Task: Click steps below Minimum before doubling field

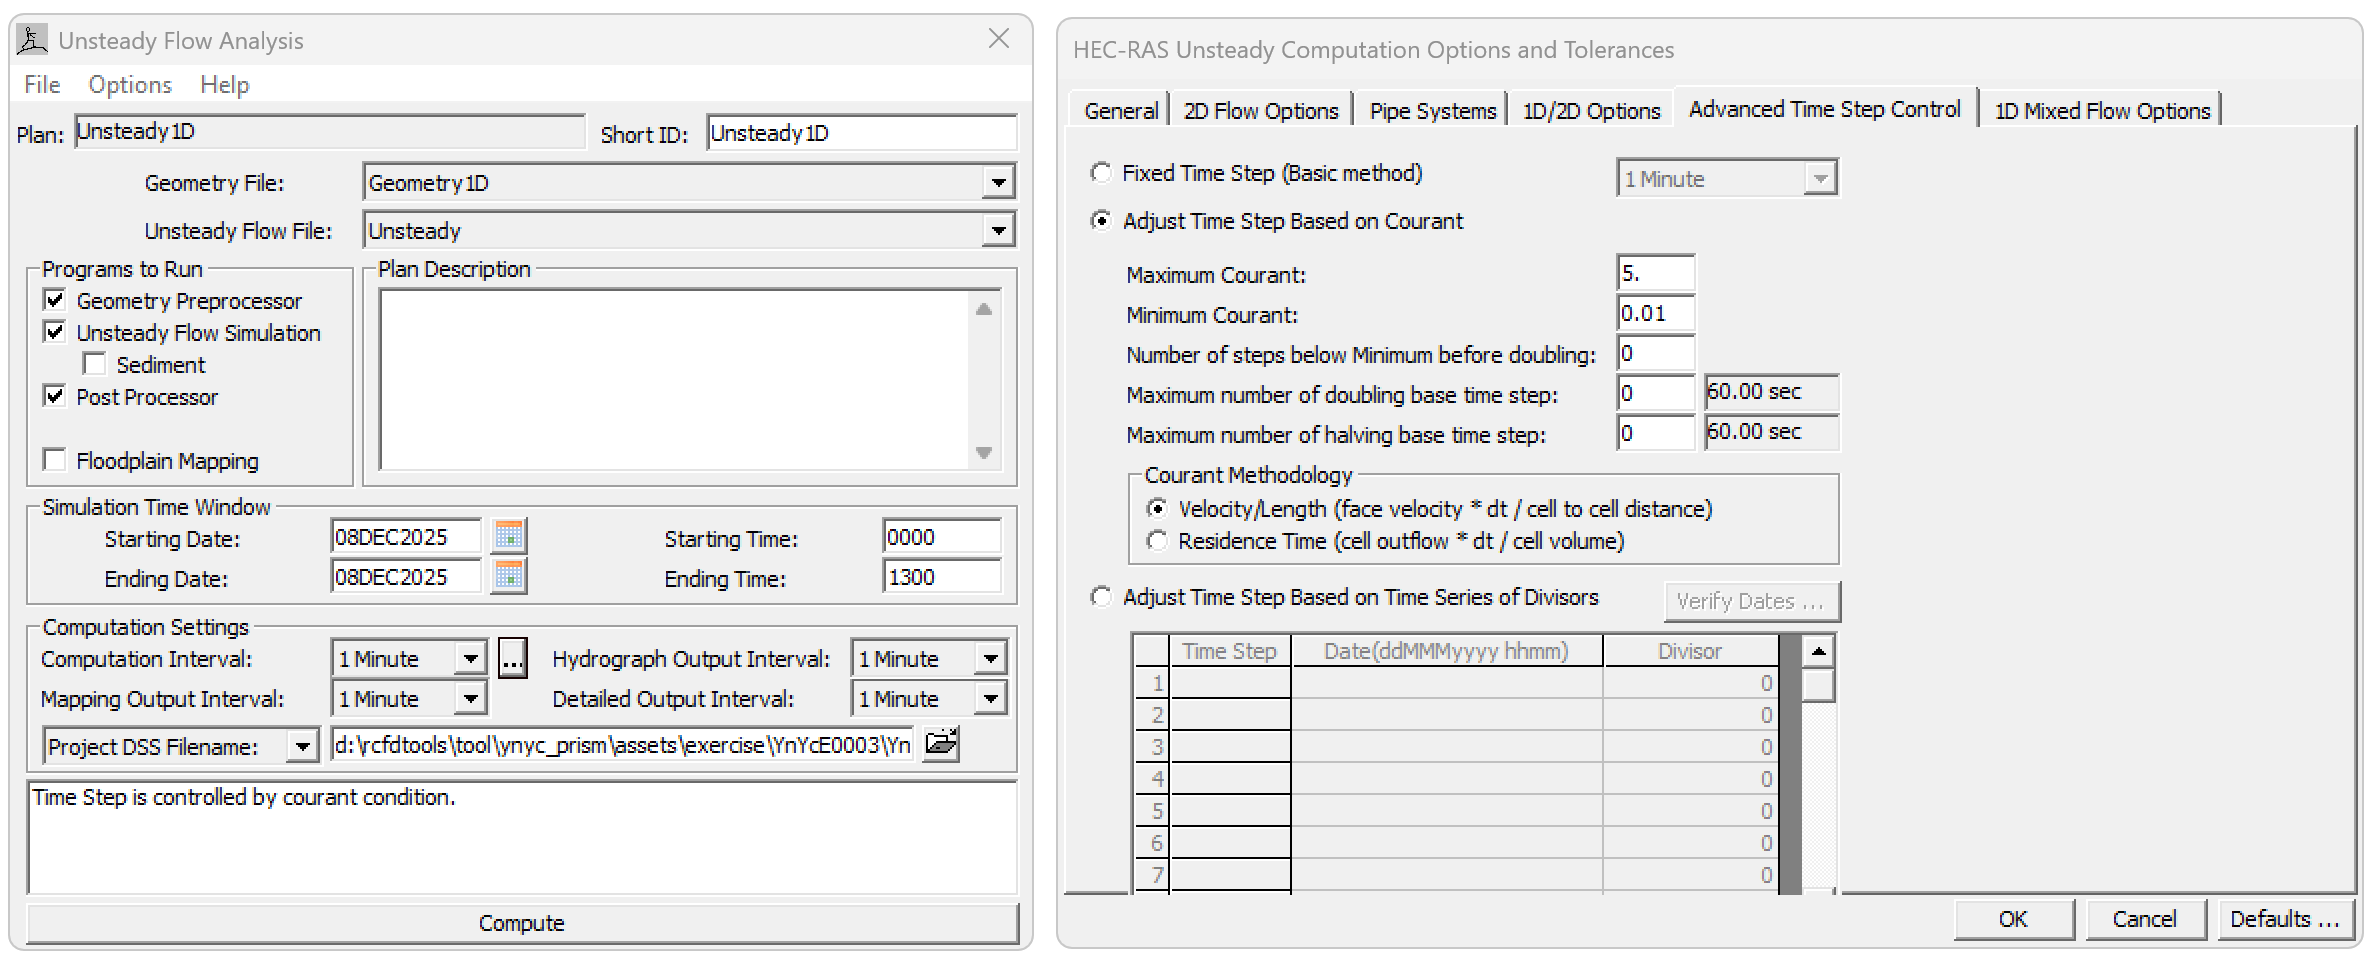Action: click(1656, 353)
